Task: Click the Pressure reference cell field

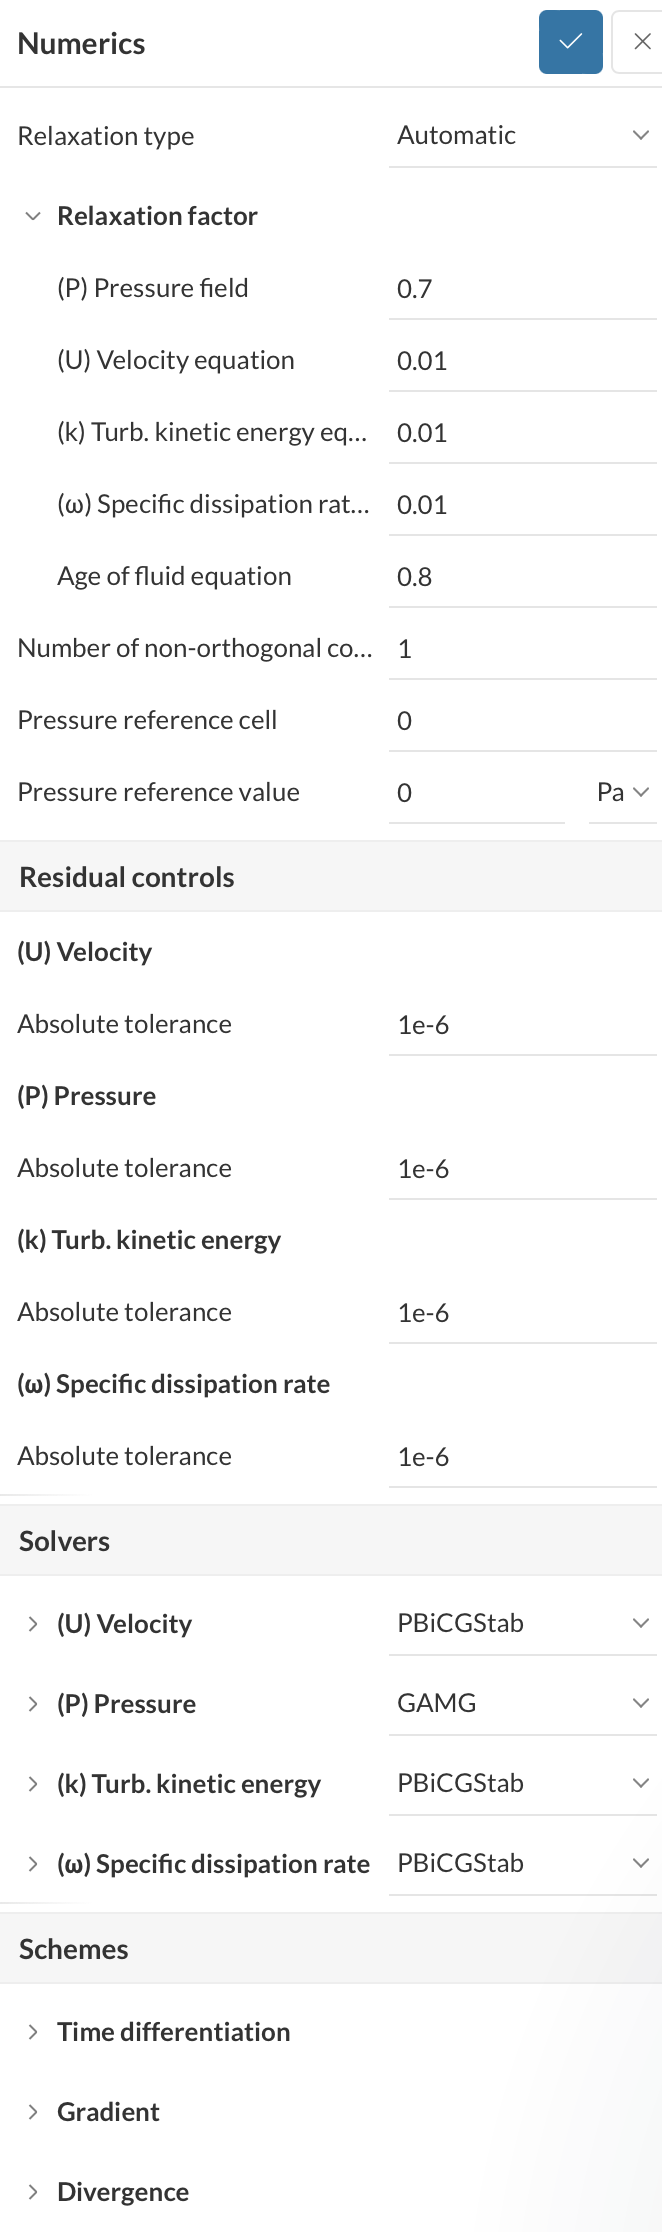Action: click(522, 721)
